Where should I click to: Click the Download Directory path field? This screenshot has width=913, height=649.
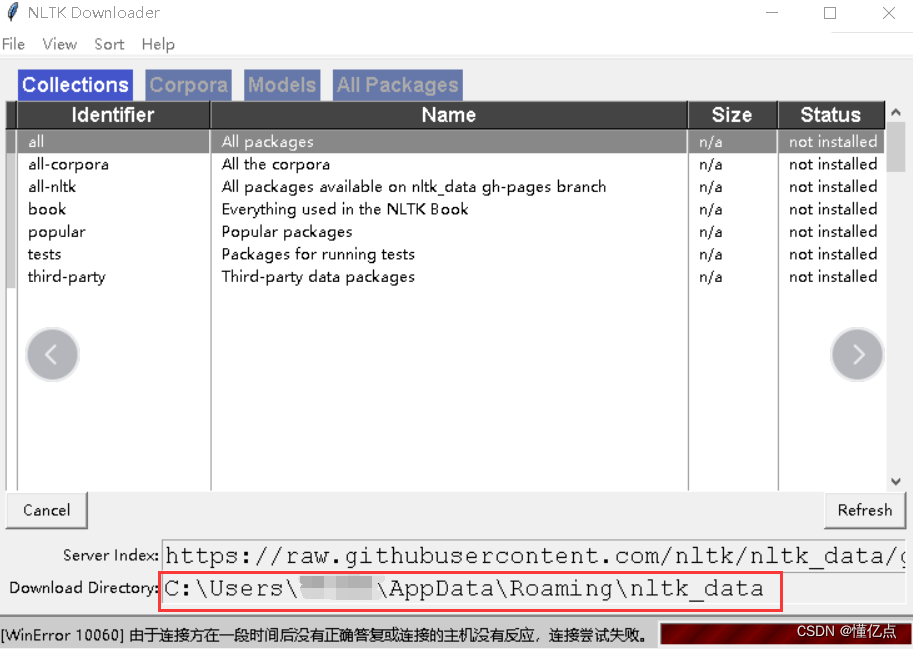click(x=470, y=588)
